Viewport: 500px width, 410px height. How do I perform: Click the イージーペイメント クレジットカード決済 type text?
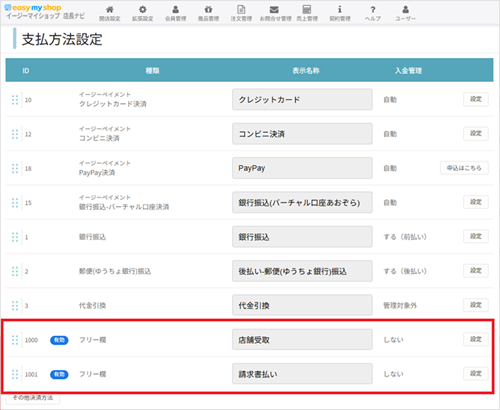(113, 99)
